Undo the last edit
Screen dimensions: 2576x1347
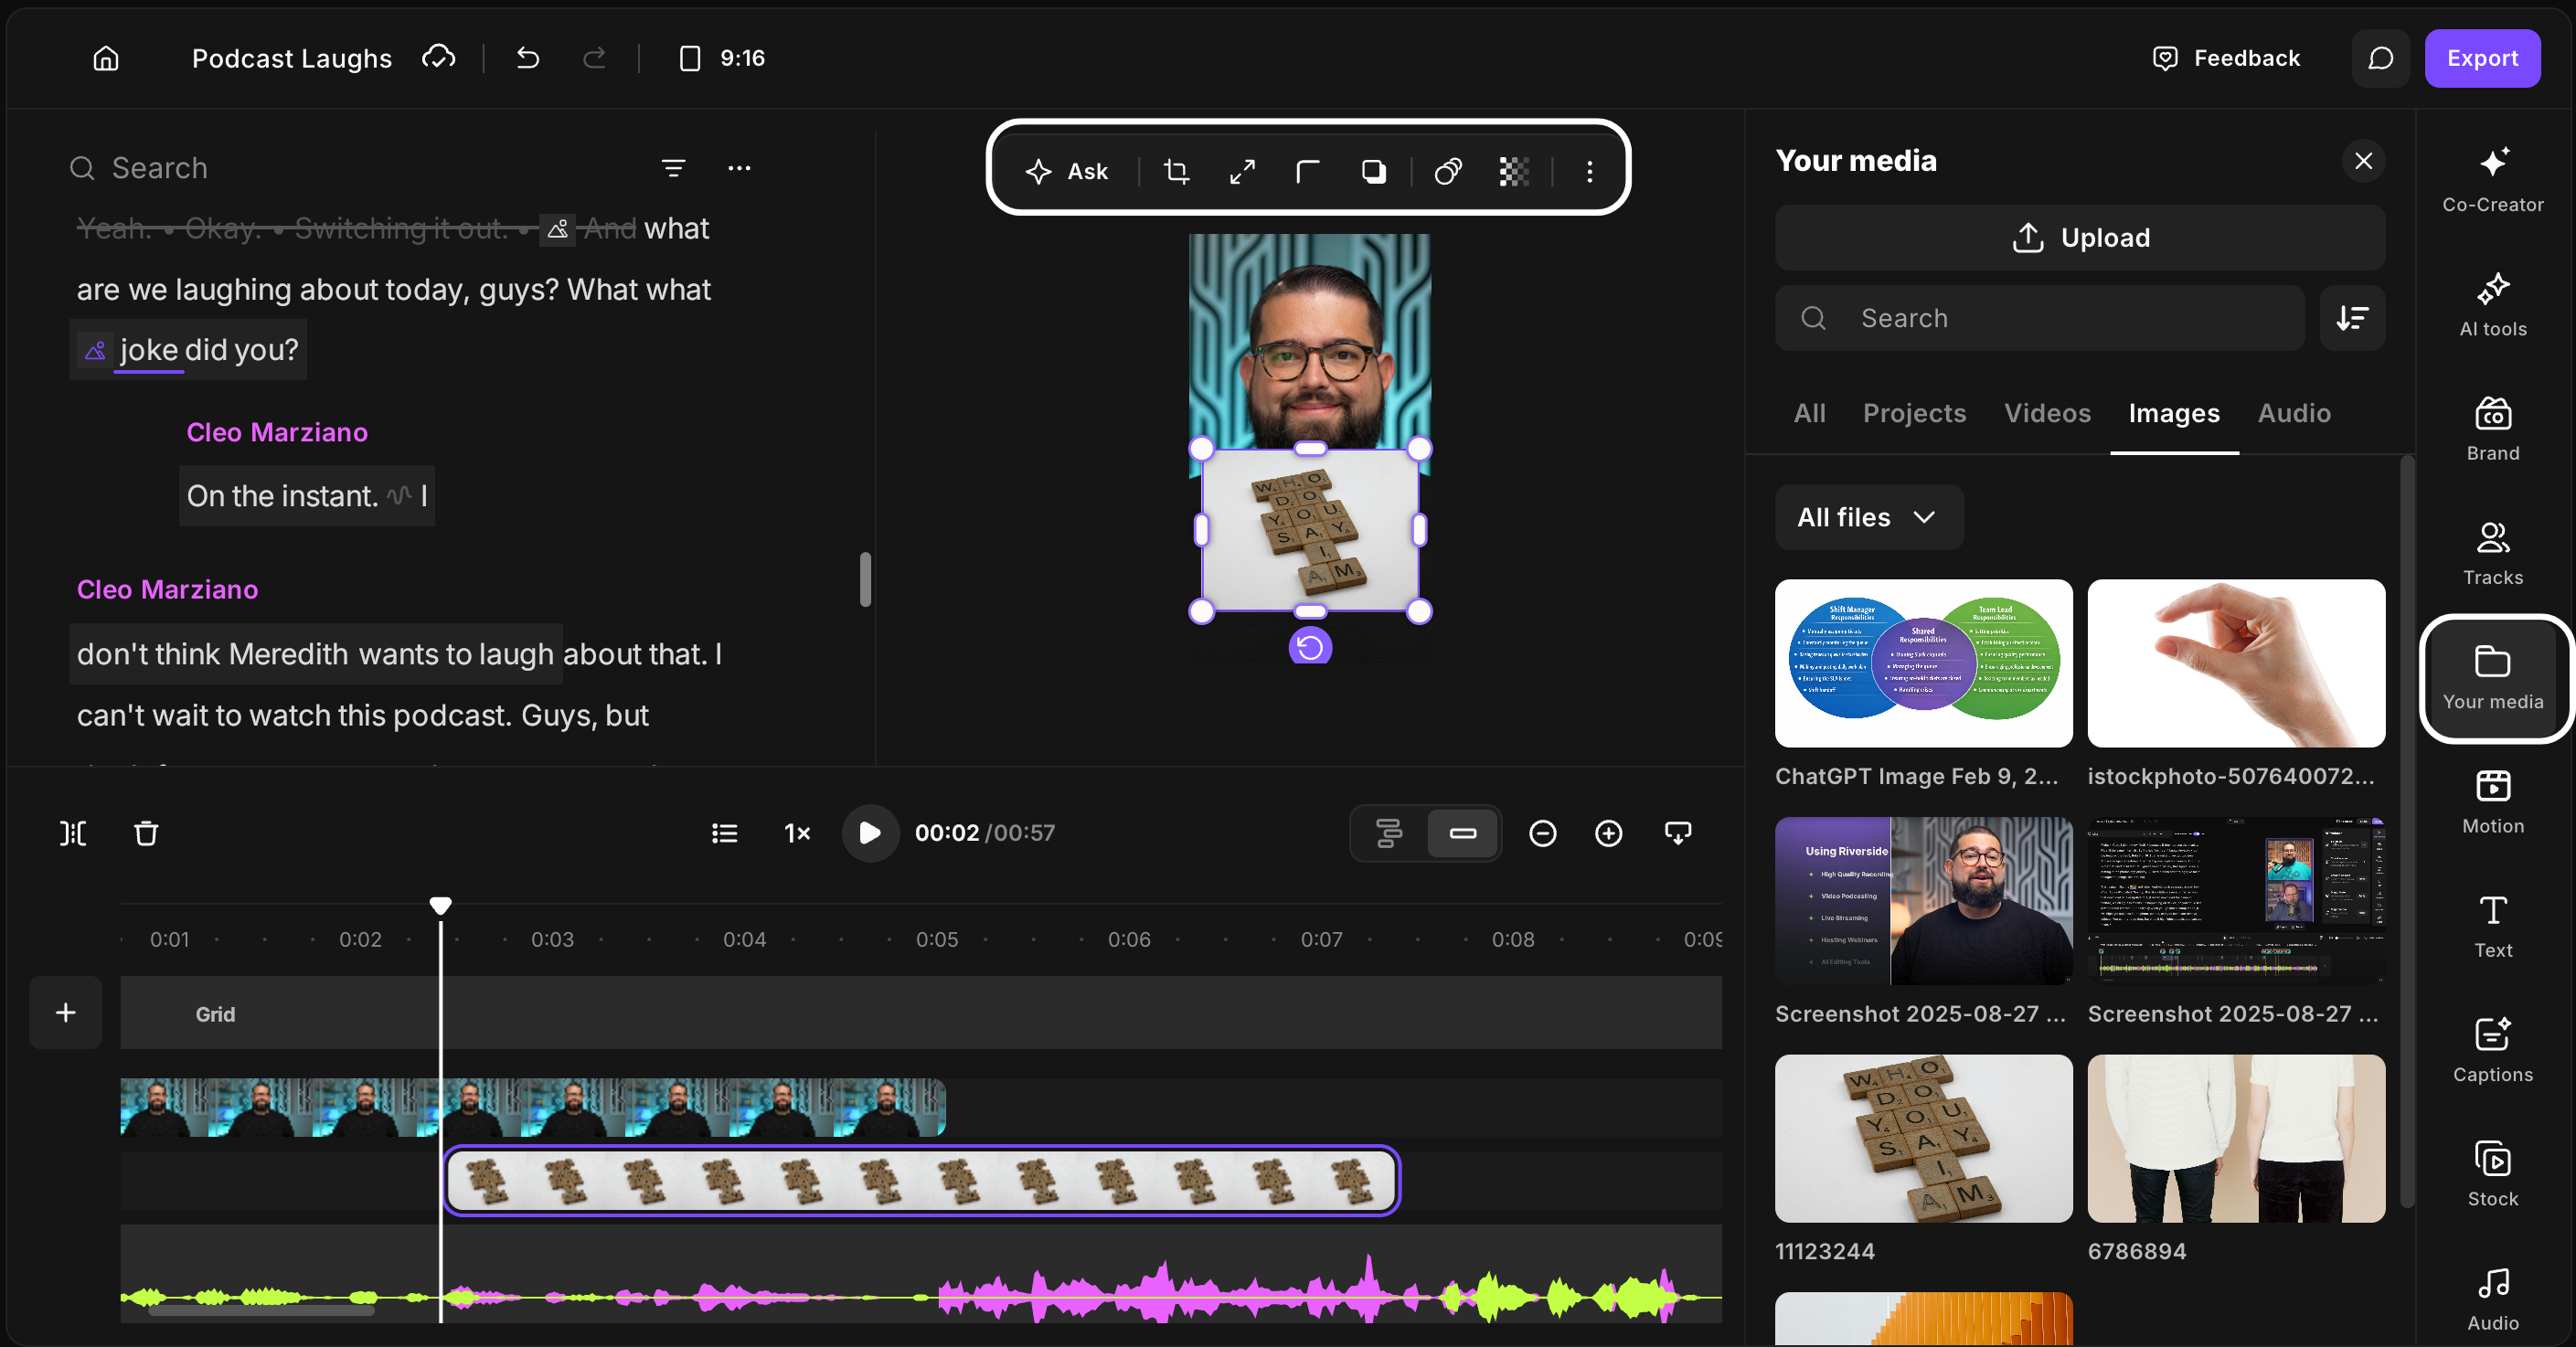pos(528,58)
